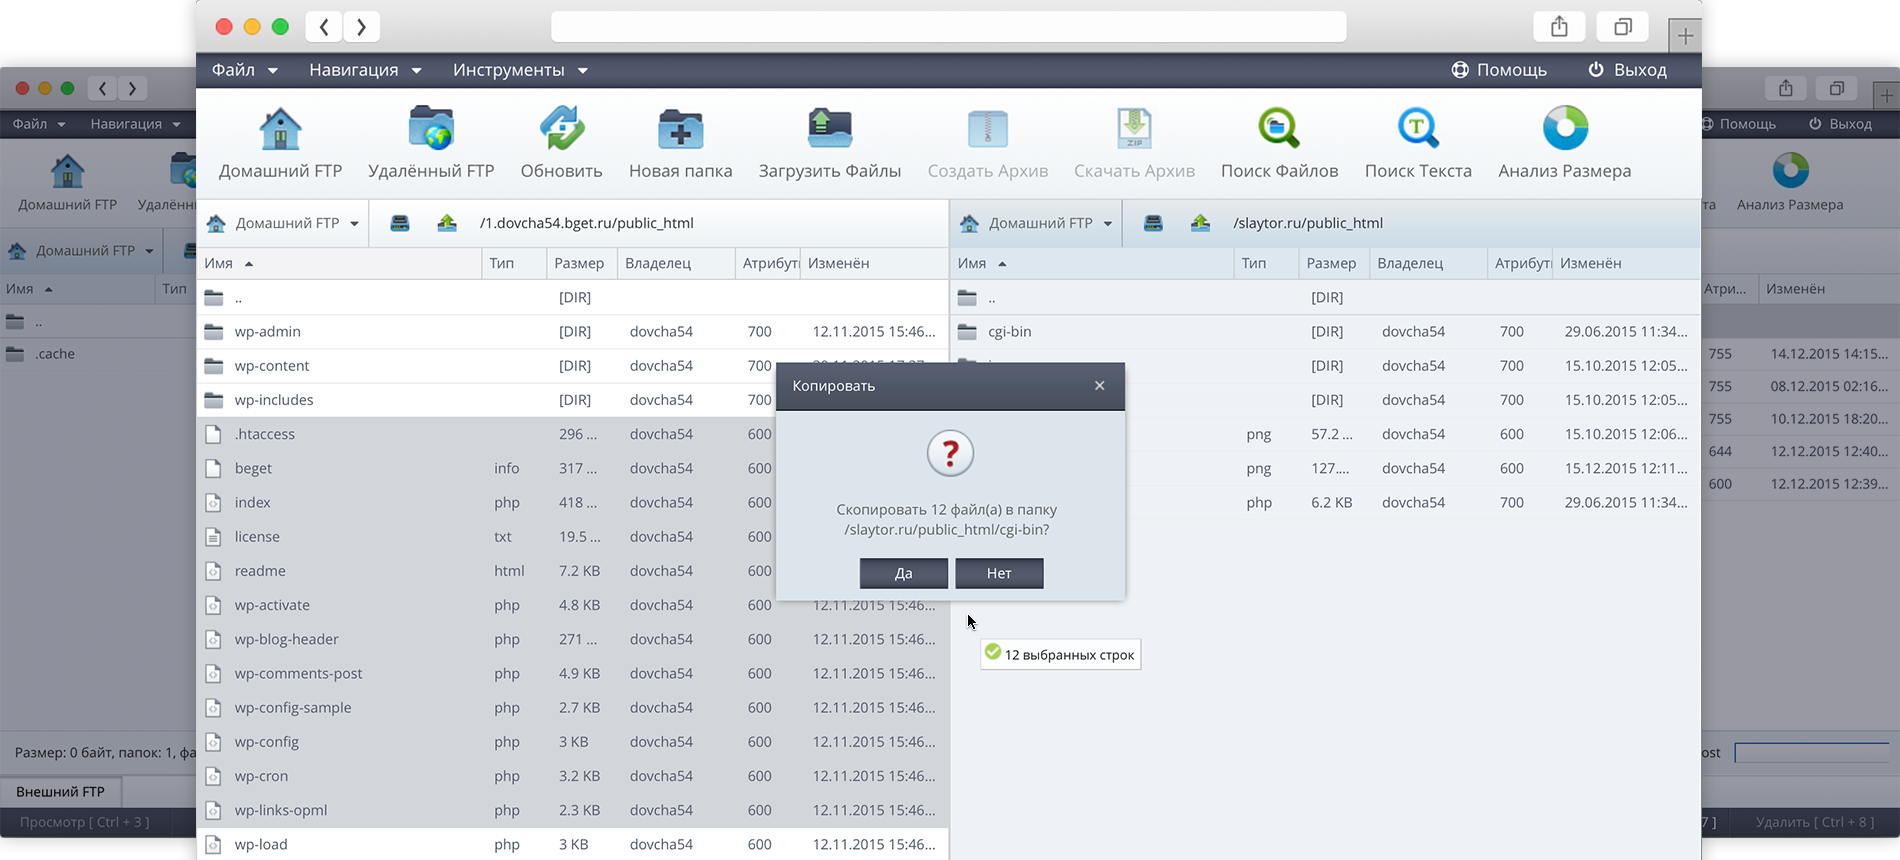The image size is (1900, 860).
Task: Sort right panel by Имя column
Action: [x=1092, y=263]
